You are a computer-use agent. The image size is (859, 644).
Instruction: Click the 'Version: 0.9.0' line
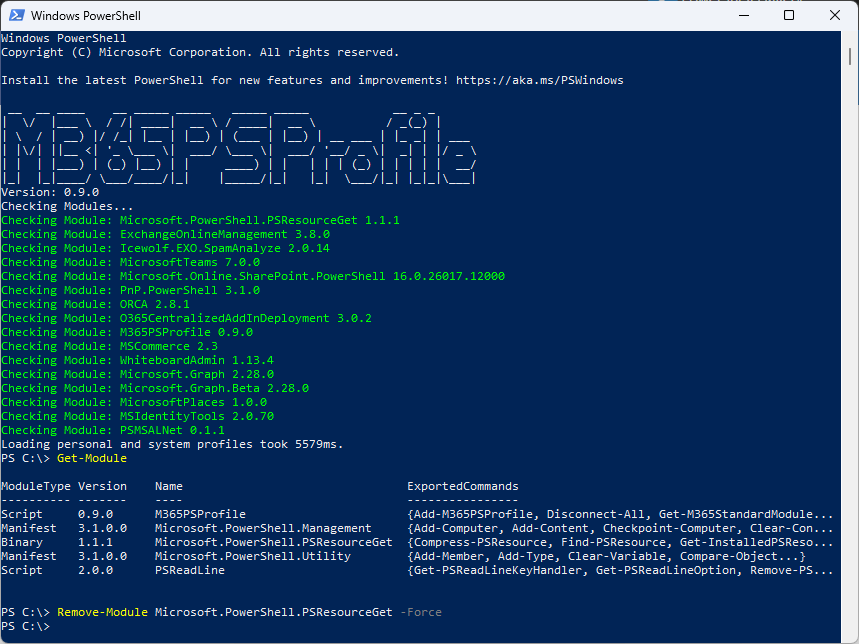[50, 192]
